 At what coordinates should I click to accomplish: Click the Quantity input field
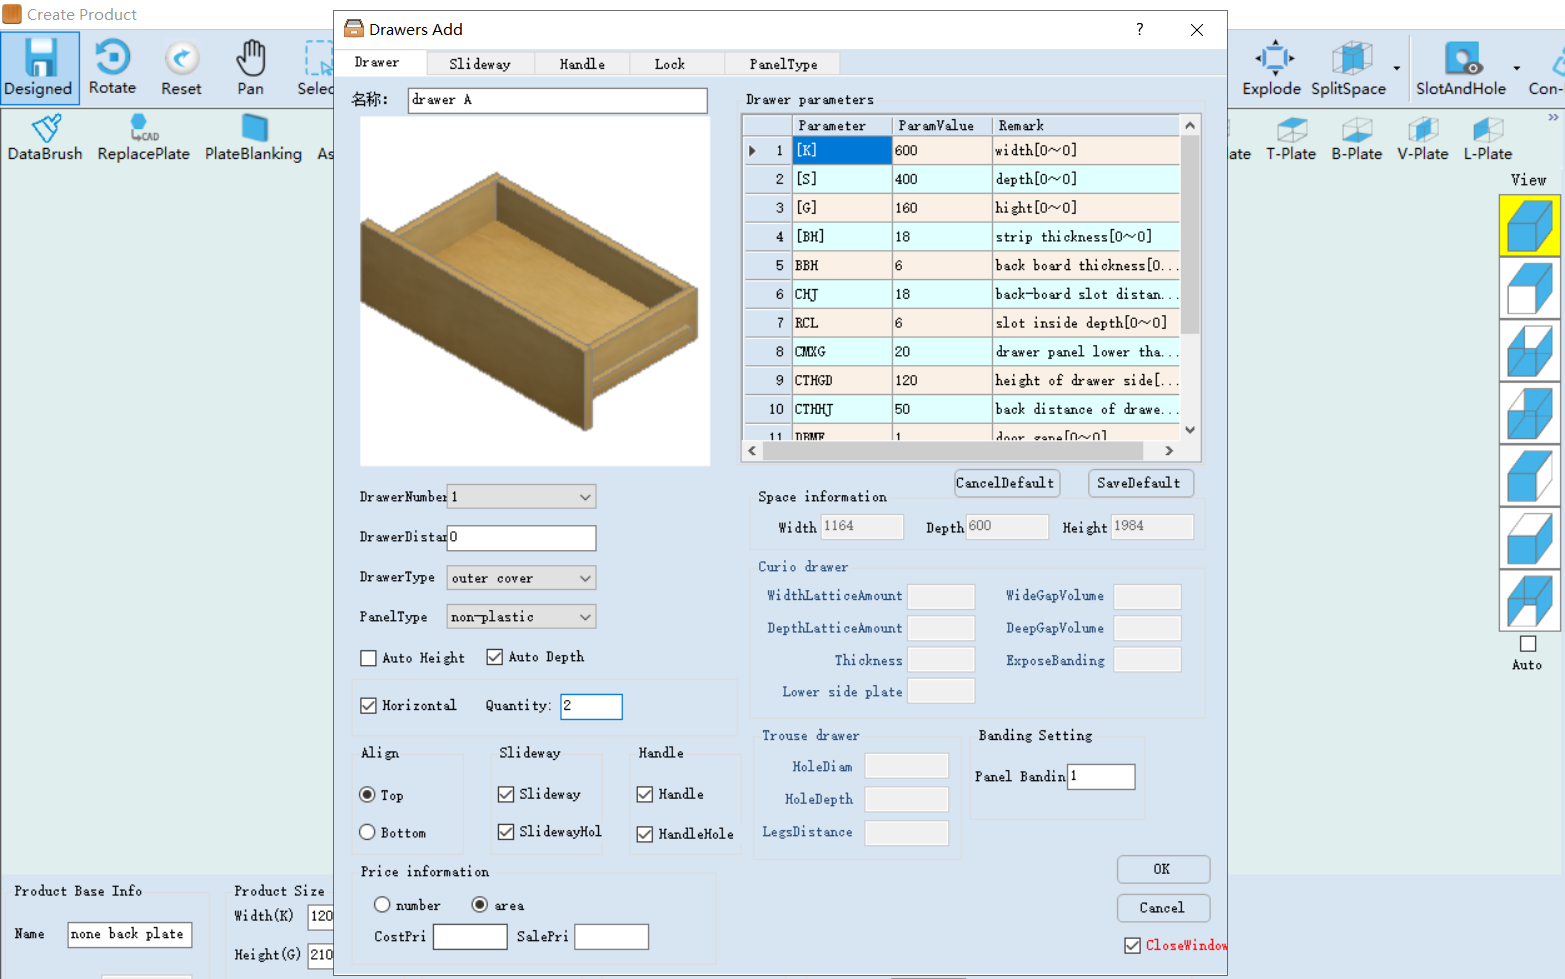pos(591,706)
